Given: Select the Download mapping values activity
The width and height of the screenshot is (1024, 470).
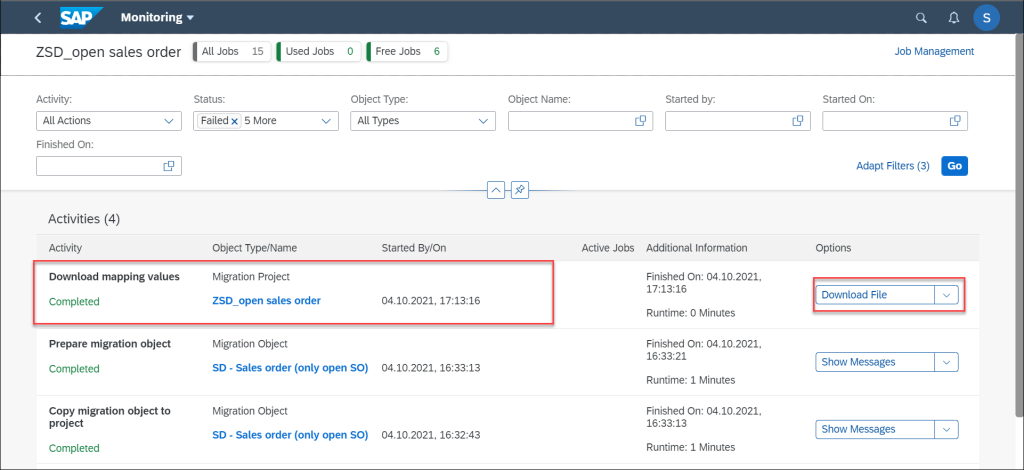Looking at the screenshot, I should [x=114, y=276].
